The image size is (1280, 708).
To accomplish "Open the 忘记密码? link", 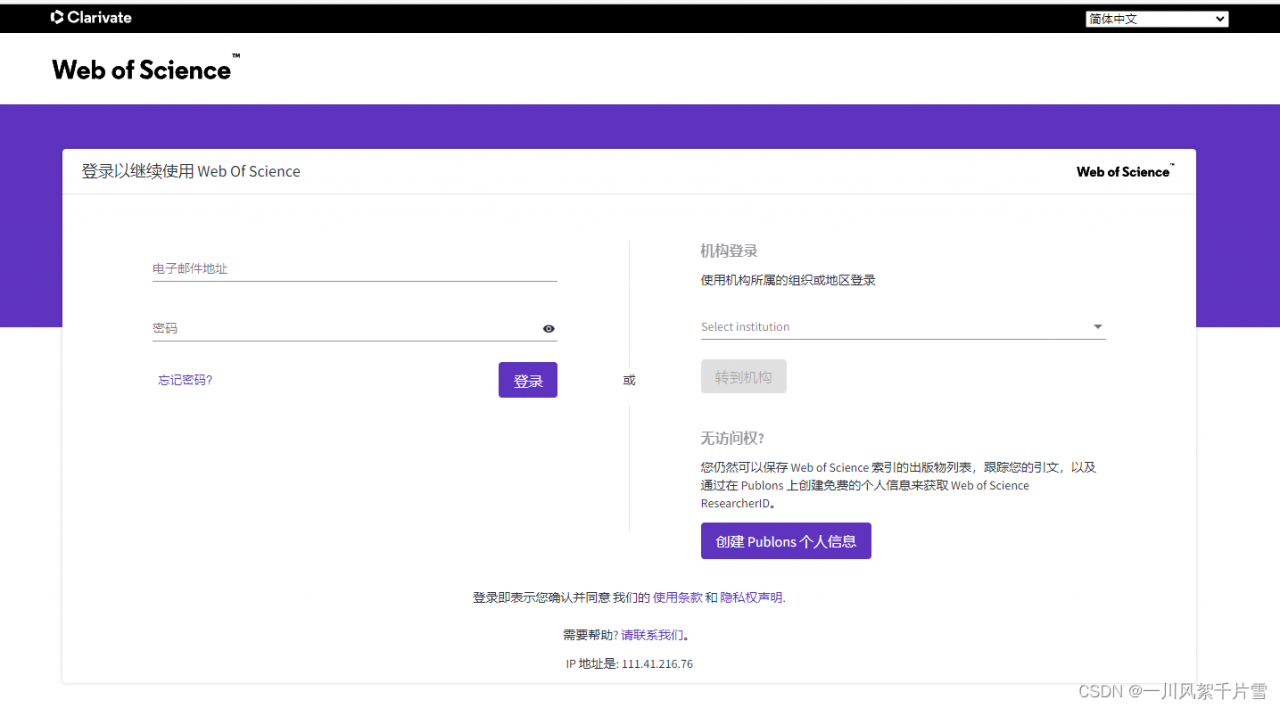I will [x=185, y=379].
